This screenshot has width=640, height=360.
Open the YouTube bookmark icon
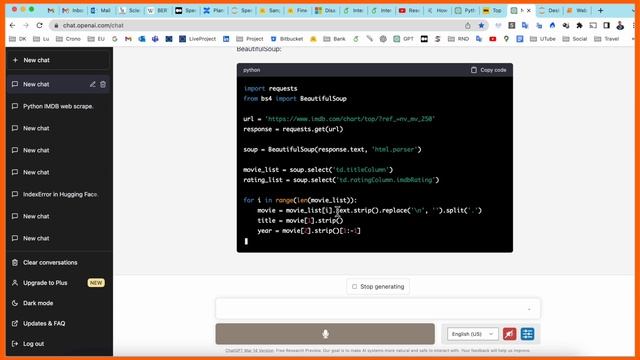click(x=493, y=39)
